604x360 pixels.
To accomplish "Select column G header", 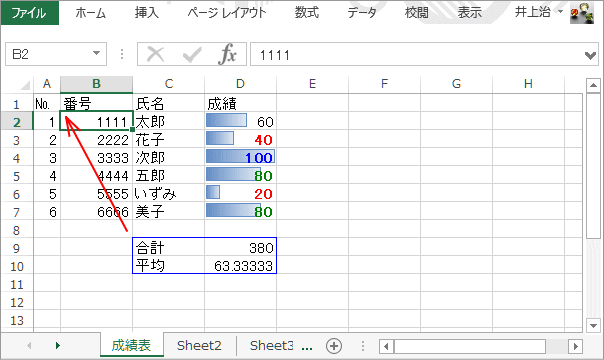I will click(456, 84).
